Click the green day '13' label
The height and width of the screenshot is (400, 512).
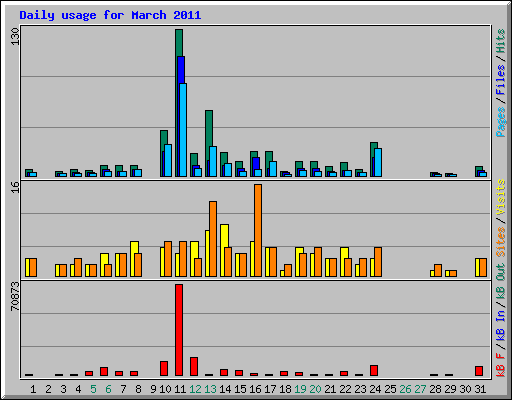(x=210, y=389)
